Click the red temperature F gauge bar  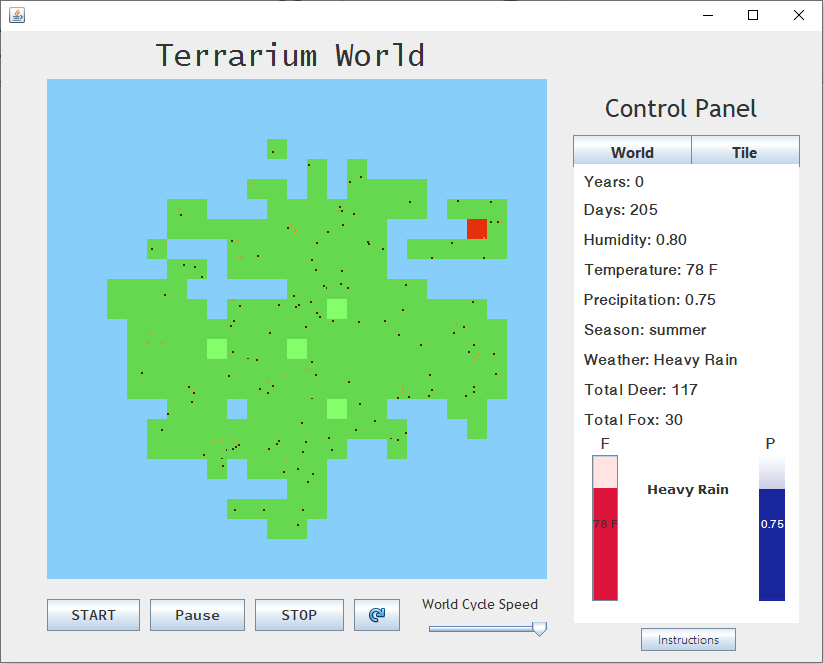[x=605, y=528]
